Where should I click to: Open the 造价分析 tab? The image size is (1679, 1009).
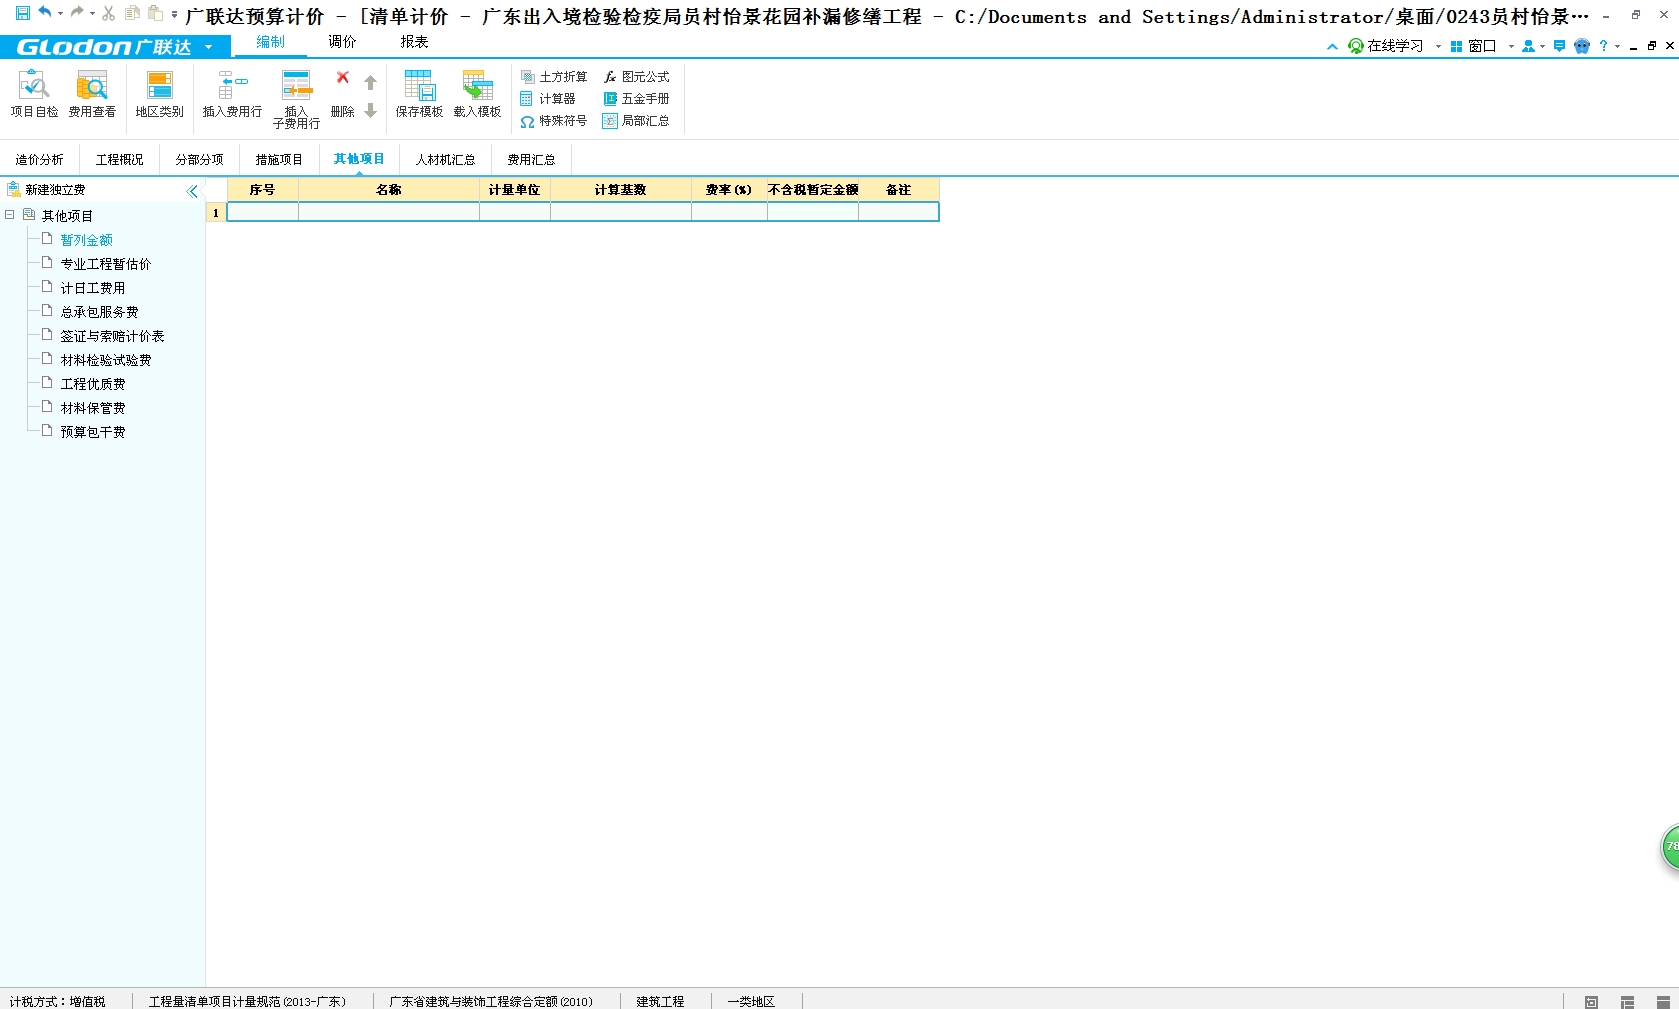pyautogui.click(x=39, y=160)
